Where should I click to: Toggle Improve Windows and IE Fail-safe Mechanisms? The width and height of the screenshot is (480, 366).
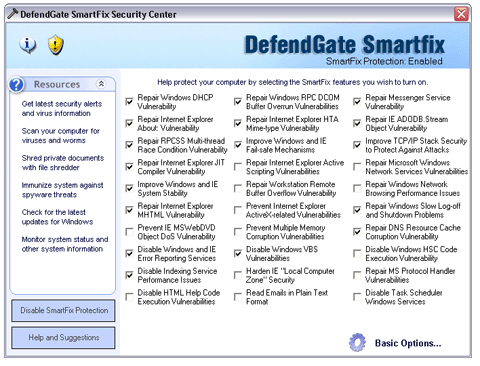(x=238, y=145)
